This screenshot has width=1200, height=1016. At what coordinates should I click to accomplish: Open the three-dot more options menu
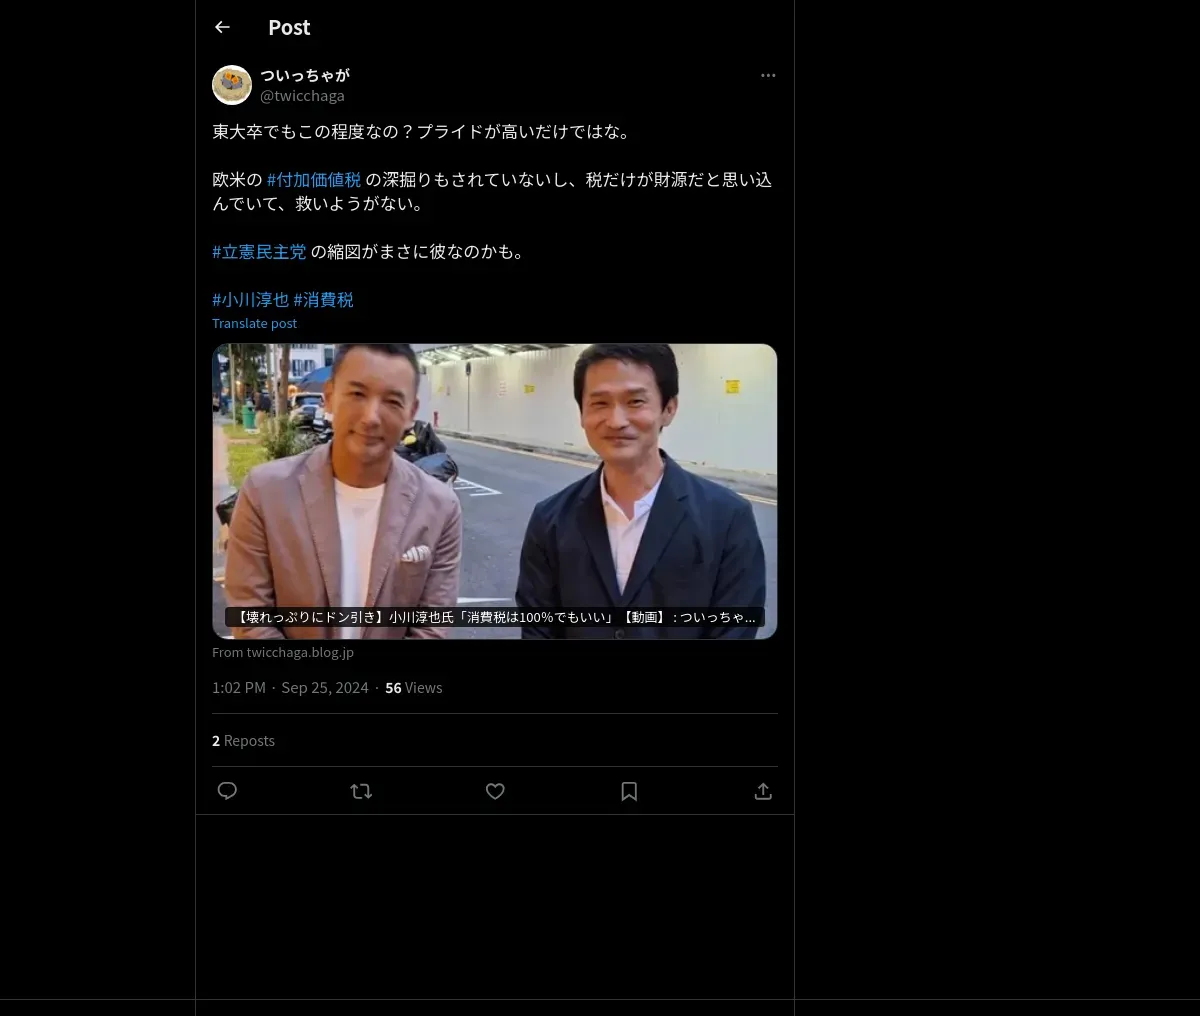(x=768, y=75)
